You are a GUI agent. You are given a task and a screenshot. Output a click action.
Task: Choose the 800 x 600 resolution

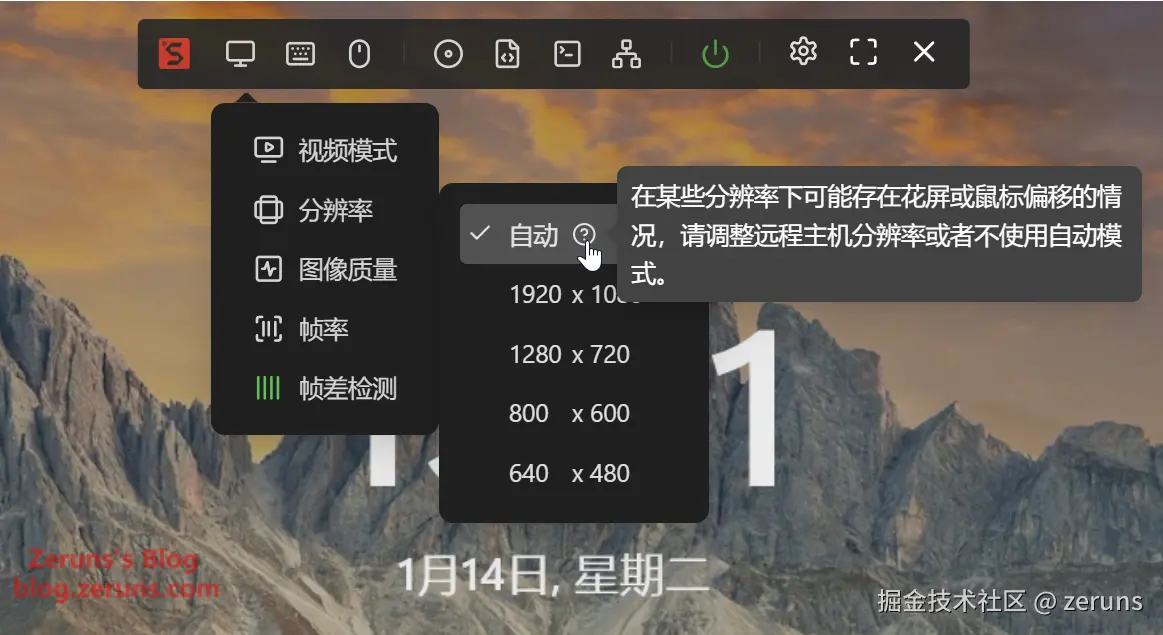[570, 413]
